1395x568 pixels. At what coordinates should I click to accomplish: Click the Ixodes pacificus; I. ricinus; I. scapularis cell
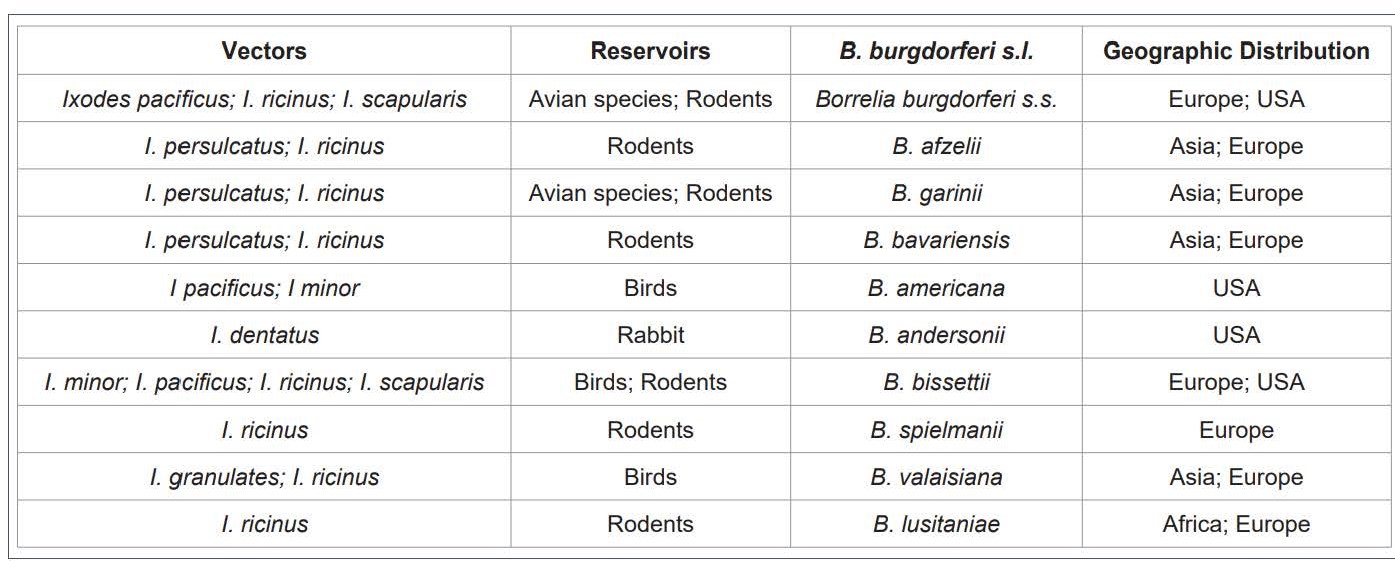coord(264,99)
